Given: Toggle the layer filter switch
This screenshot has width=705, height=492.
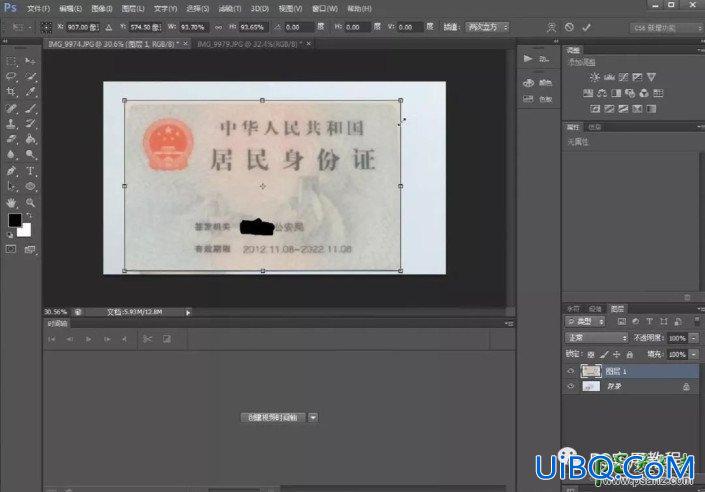Looking at the screenshot, I should point(696,321).
